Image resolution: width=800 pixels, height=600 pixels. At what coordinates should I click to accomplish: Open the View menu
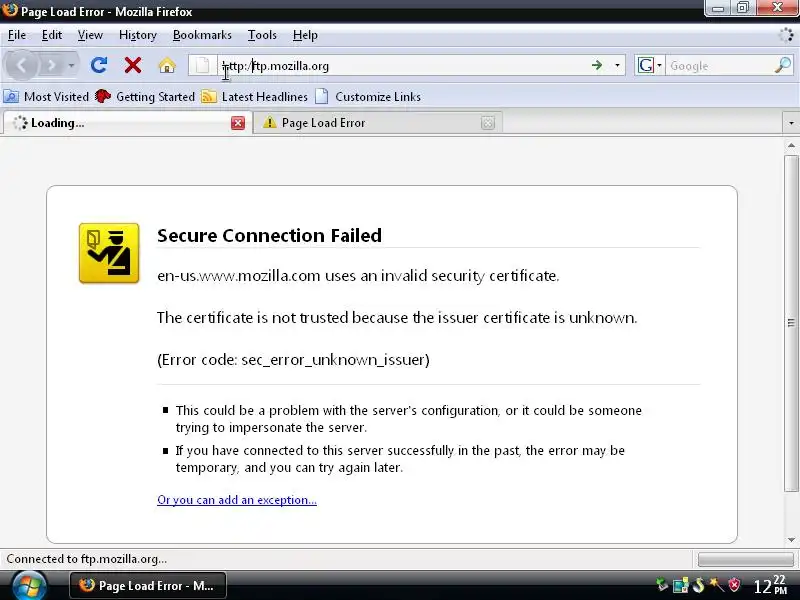[x=90, y=35]
